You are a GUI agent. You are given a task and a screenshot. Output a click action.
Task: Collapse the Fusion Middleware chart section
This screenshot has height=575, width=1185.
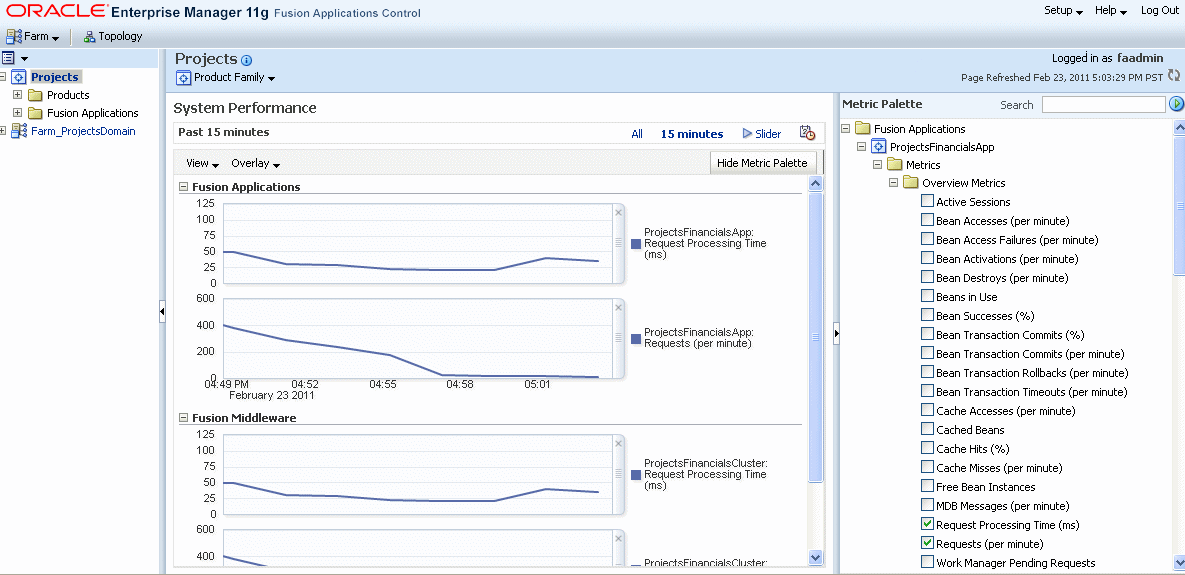click(182, 417)
